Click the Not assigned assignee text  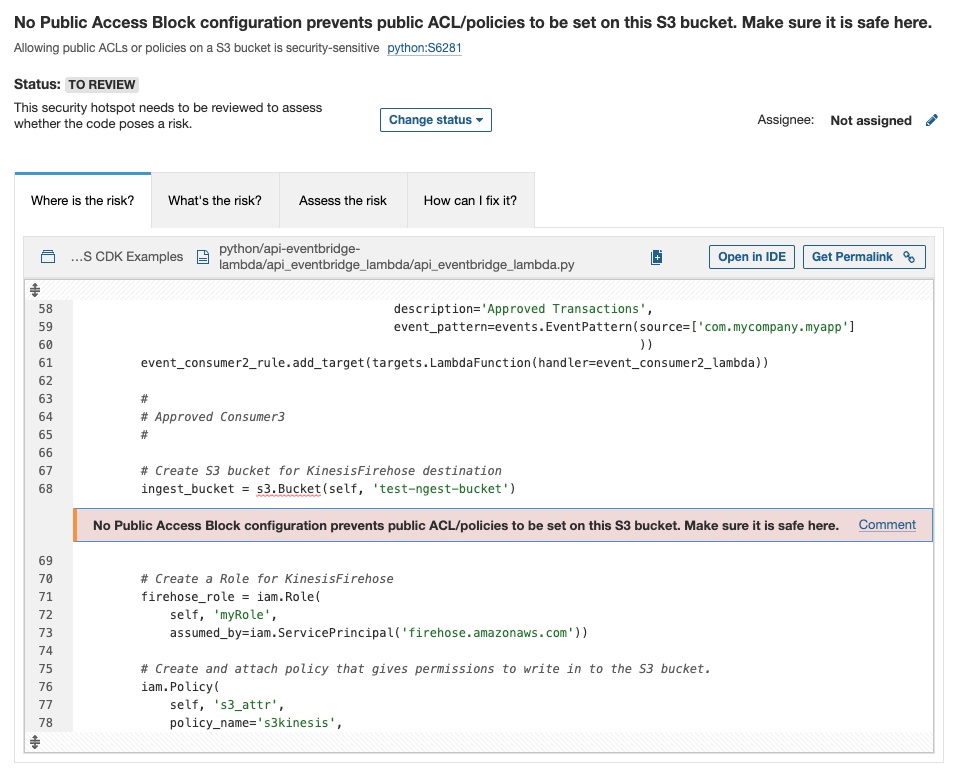coord(871,121)
